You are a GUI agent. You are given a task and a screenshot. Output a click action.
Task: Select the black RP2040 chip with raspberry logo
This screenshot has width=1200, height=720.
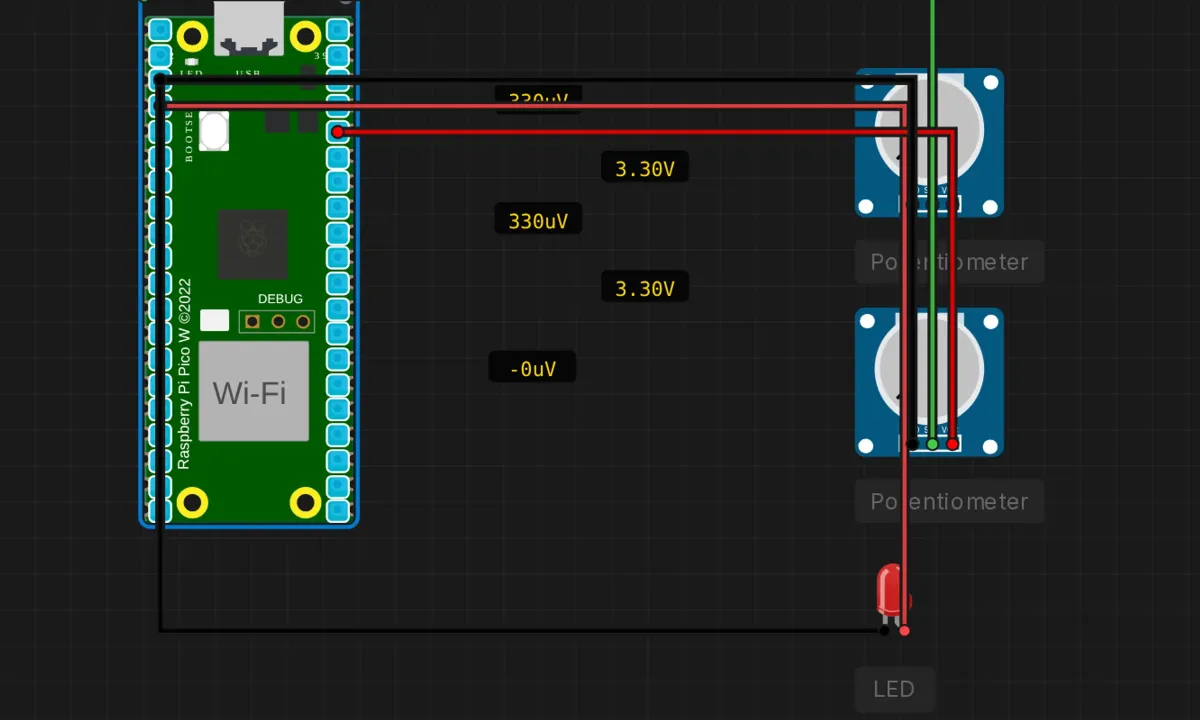253,244
